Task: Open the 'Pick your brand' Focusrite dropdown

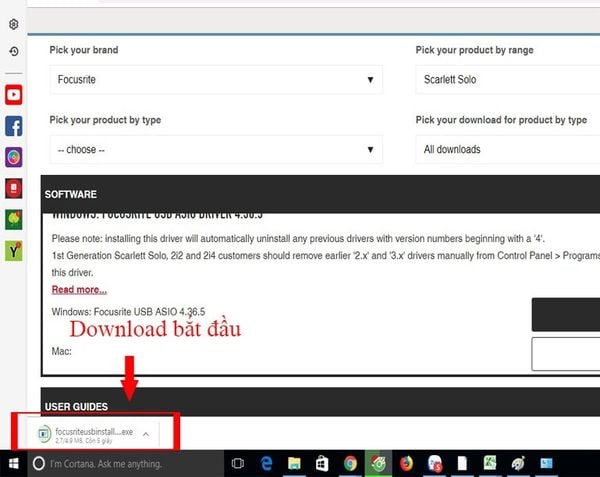Action: pos(216,80)
